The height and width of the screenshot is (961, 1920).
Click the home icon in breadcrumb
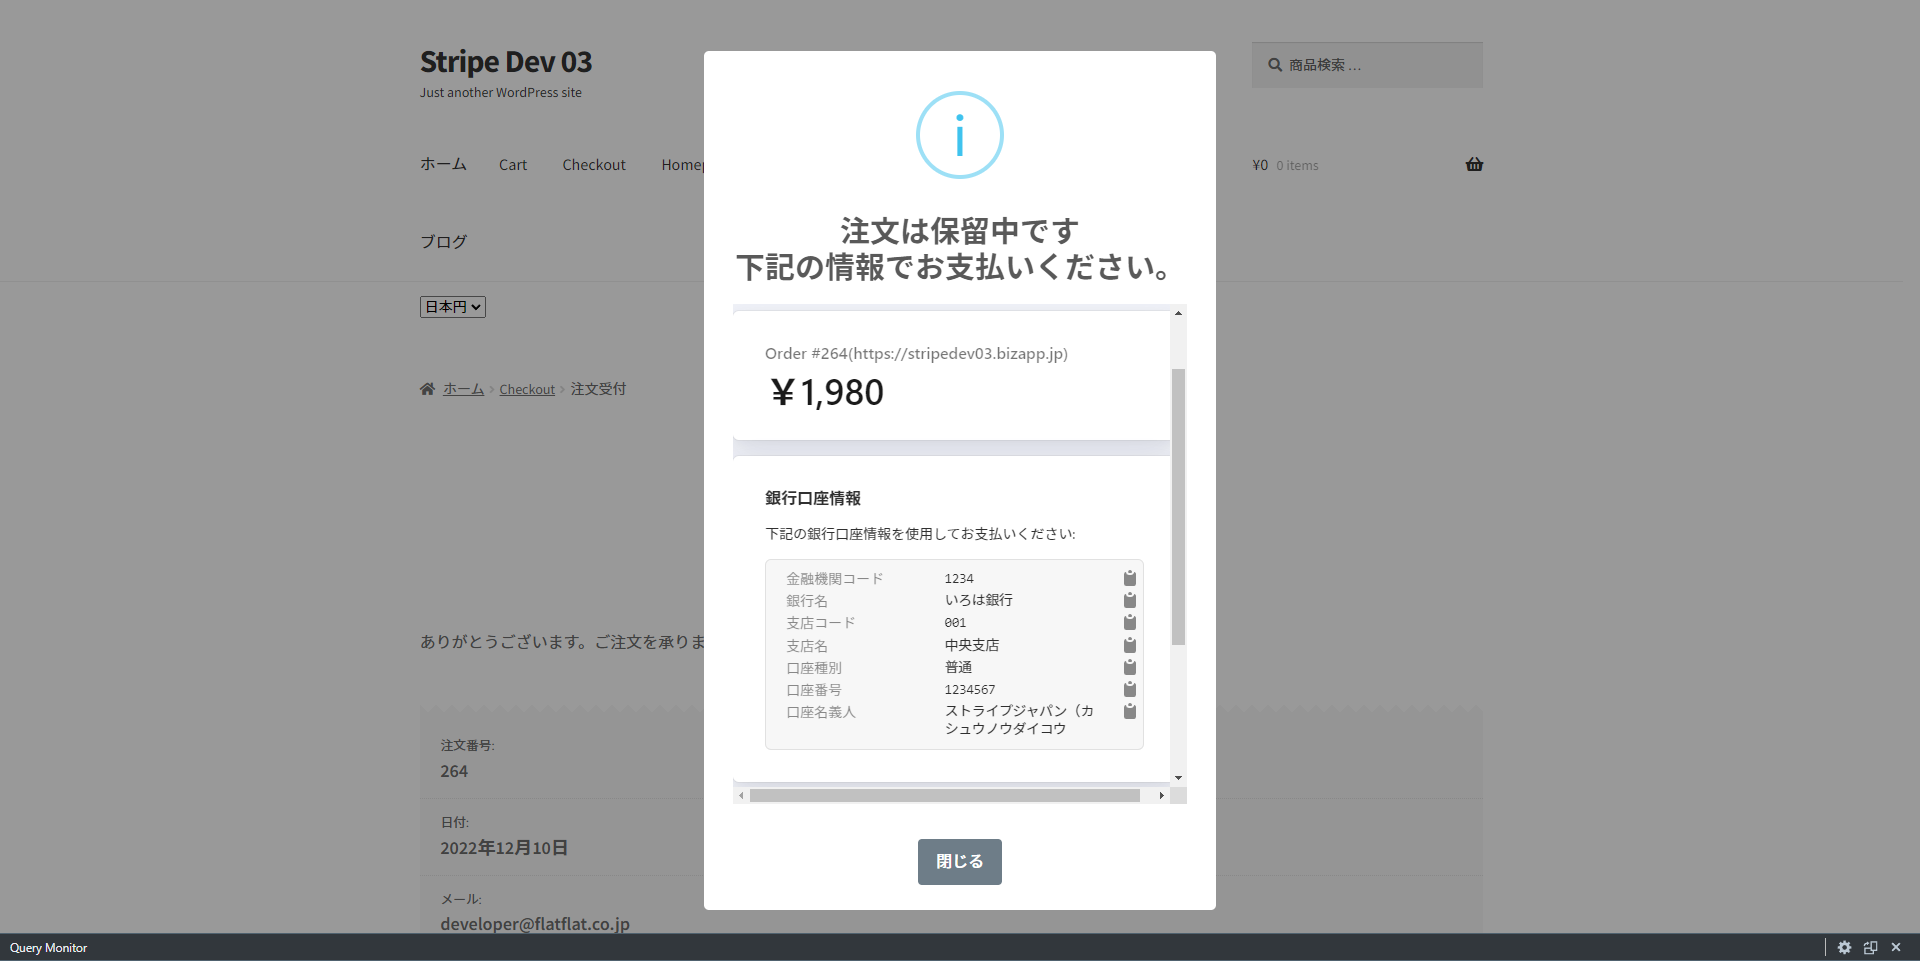click(427, 389)
